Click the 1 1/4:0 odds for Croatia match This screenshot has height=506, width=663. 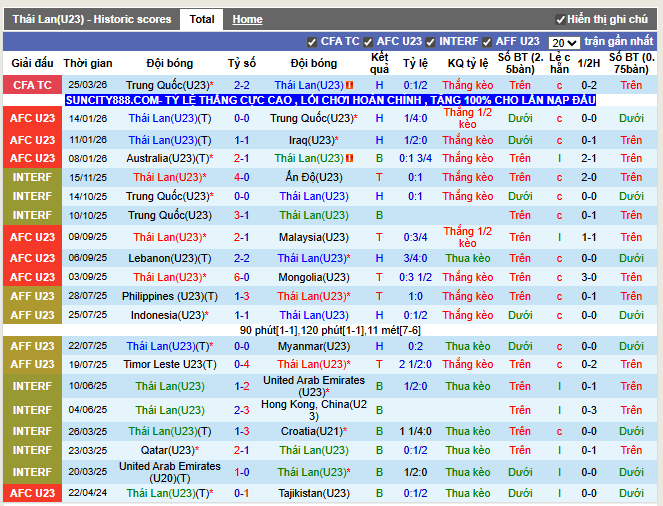pos(415,432)
